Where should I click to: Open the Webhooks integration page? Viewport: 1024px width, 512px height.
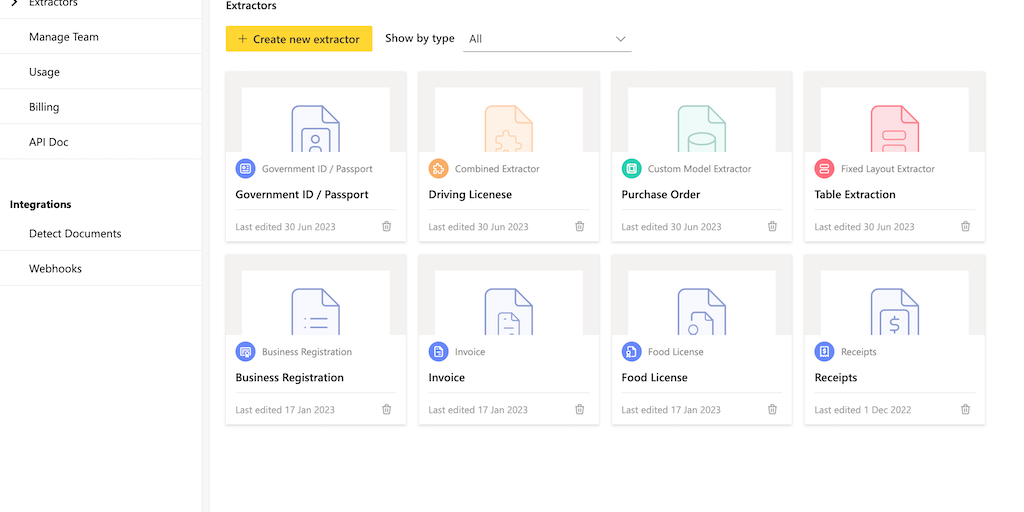(x=55, y=269)
